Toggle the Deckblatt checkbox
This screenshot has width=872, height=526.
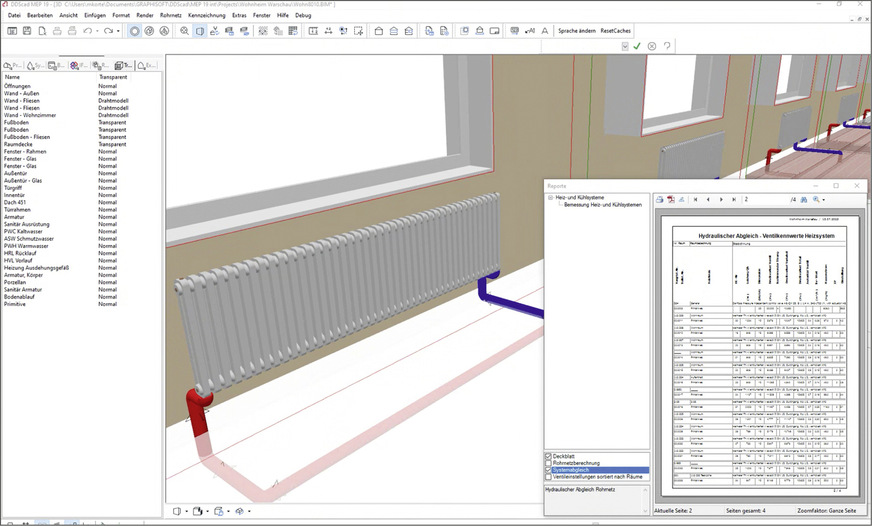pos(548,456)
